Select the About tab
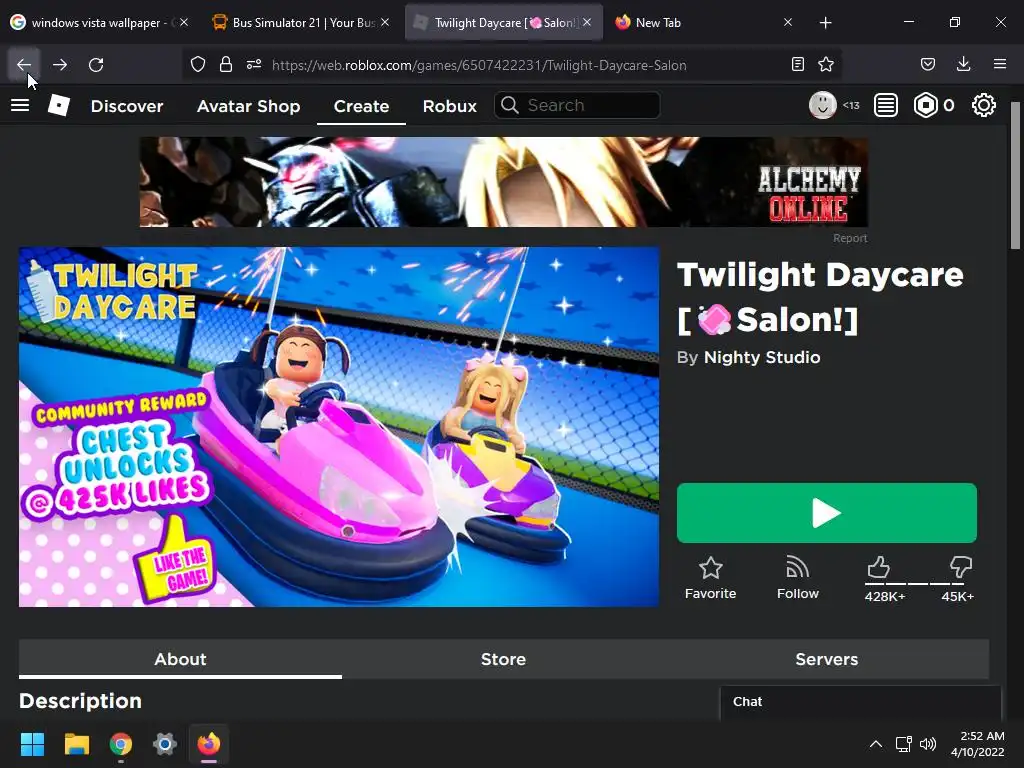The image size is (1024, 768). (180, 659)
